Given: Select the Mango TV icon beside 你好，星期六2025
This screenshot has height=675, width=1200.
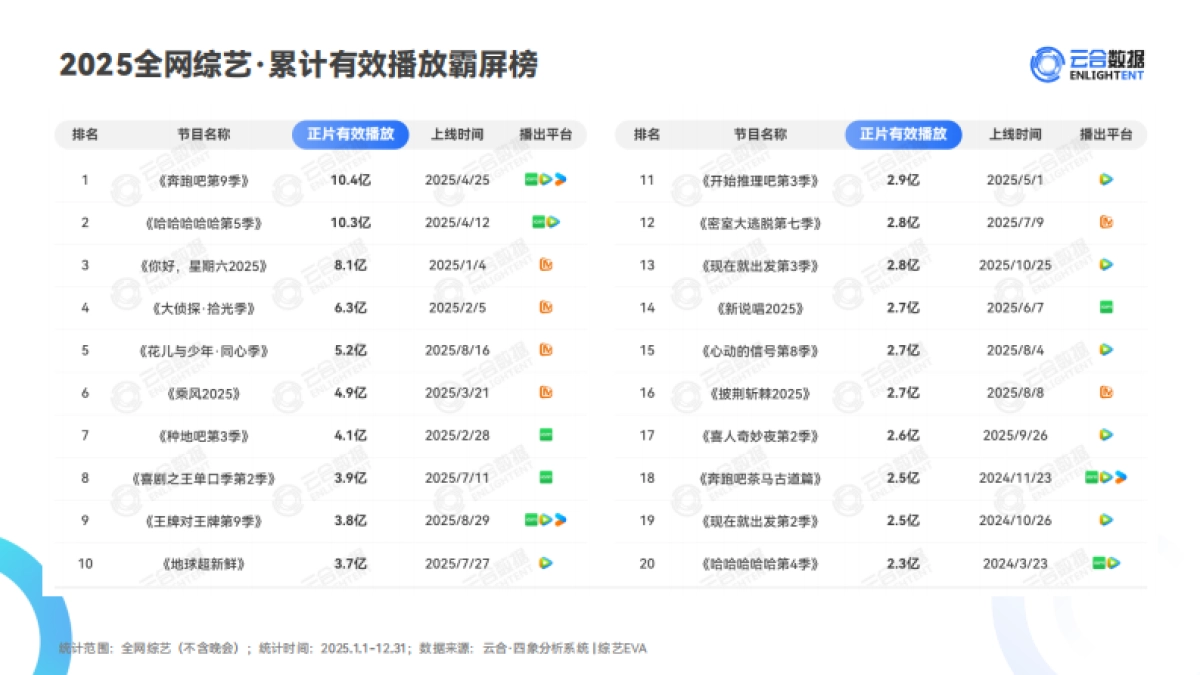Looking at the screenshot, I should click(x=545, y=265).
